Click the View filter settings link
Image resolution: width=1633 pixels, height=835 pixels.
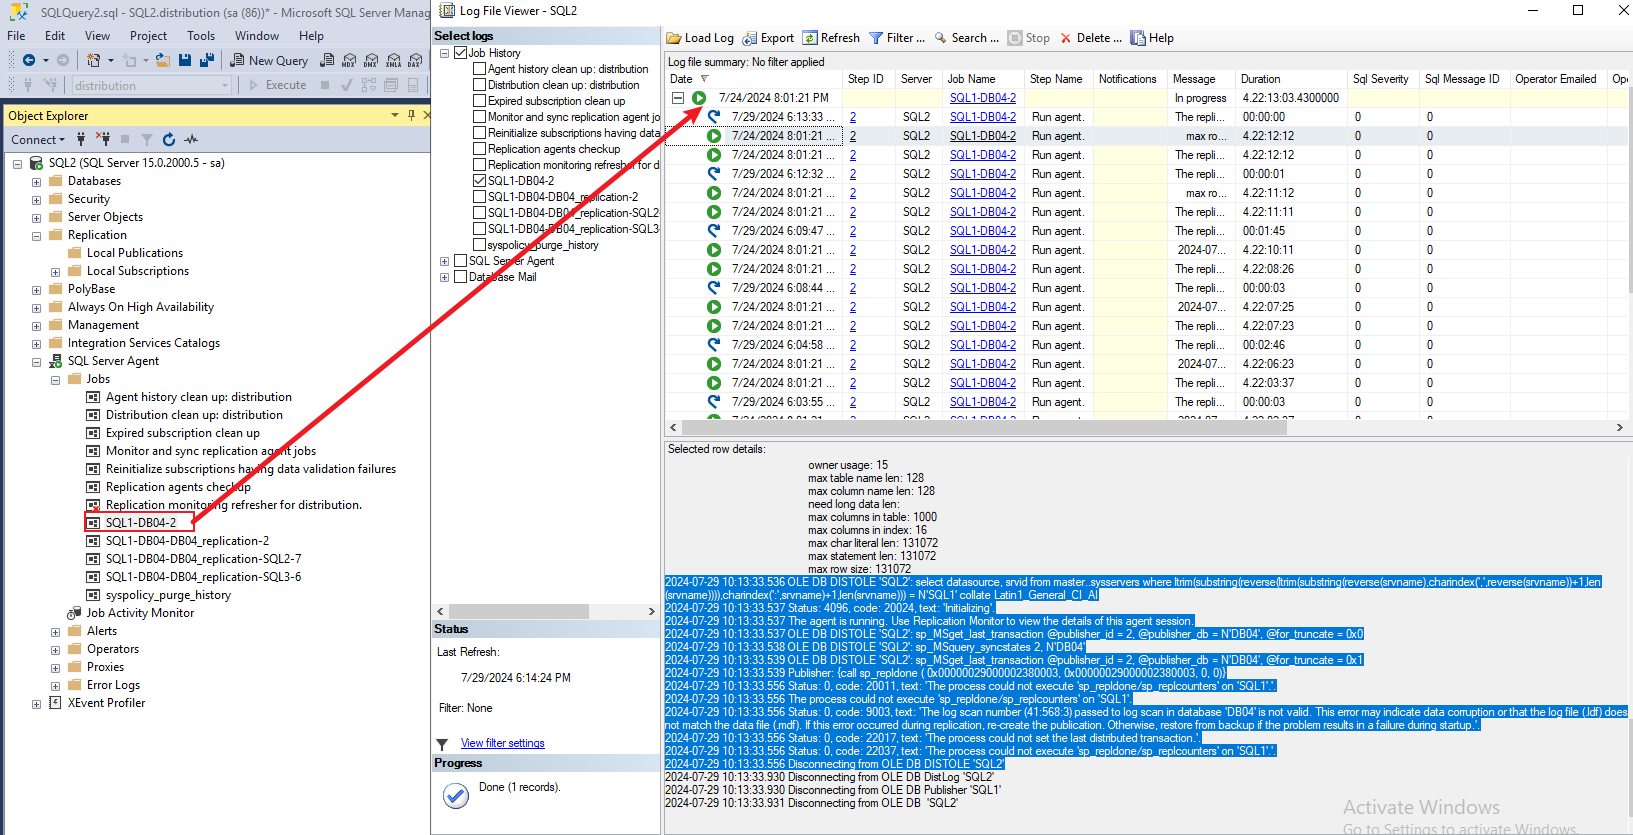click(503, 743)
